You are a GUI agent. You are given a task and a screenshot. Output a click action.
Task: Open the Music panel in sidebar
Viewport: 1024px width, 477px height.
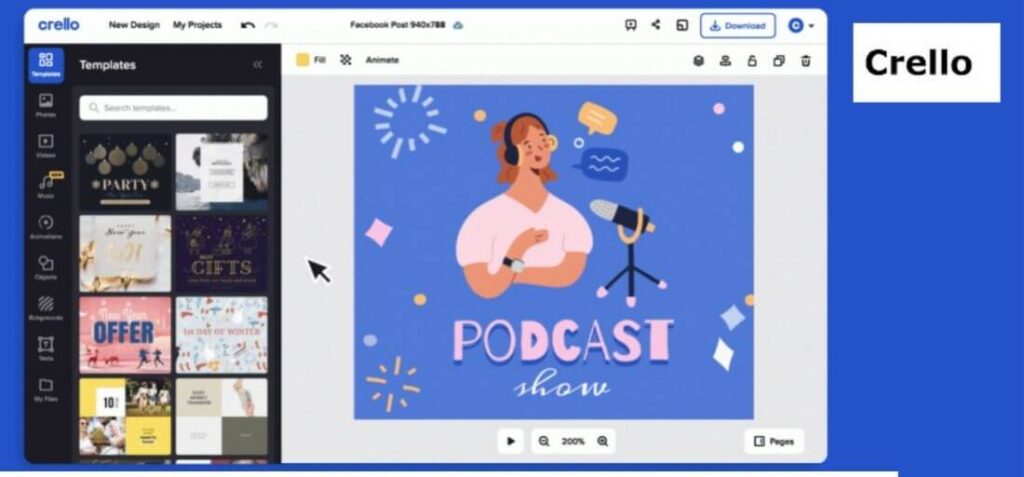click(x=46, y=186)
